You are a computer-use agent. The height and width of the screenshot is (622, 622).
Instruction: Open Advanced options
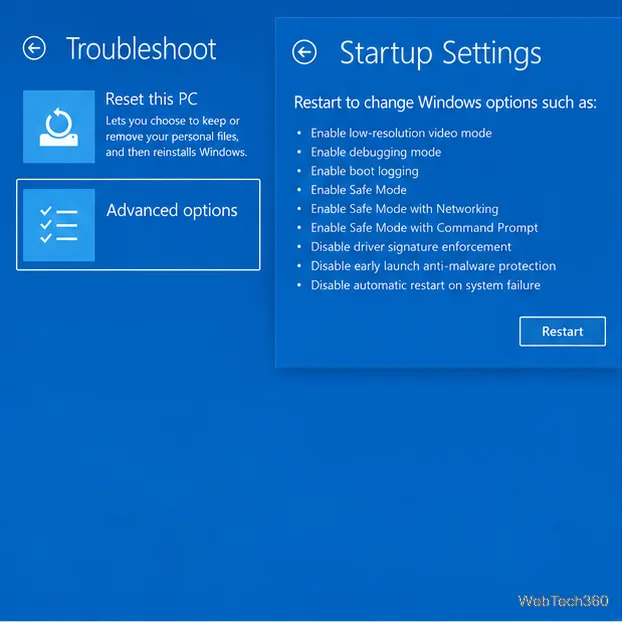(x=138, y=225)
